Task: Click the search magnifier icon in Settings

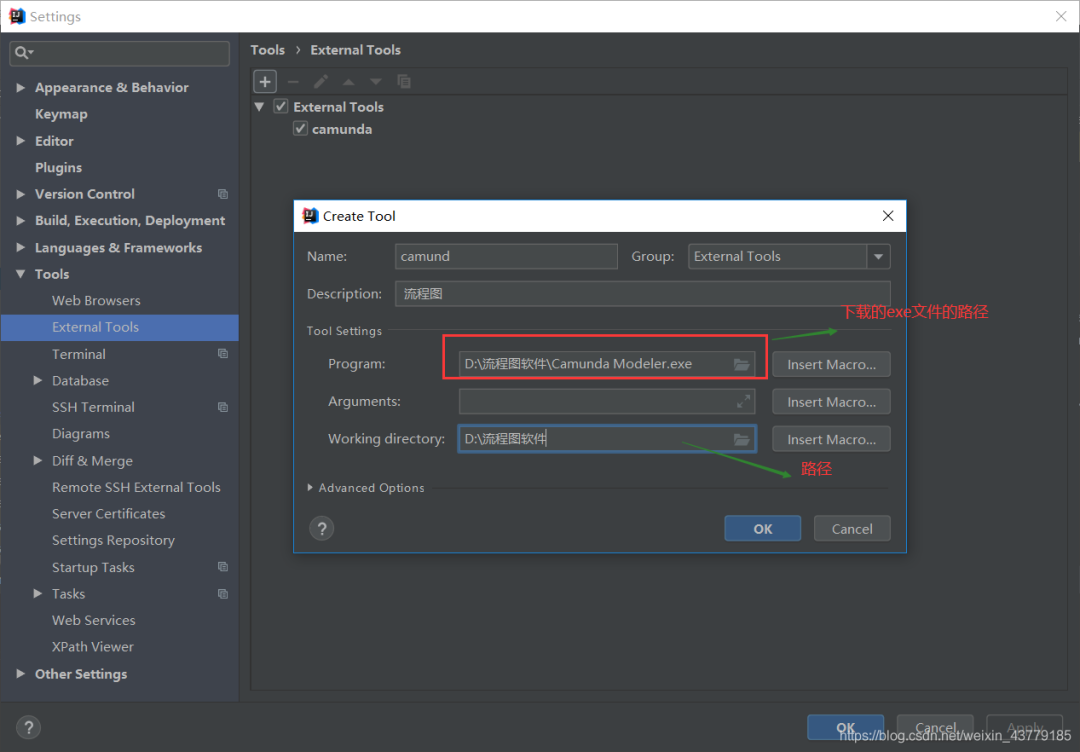Action: click(x=23, y=53)
